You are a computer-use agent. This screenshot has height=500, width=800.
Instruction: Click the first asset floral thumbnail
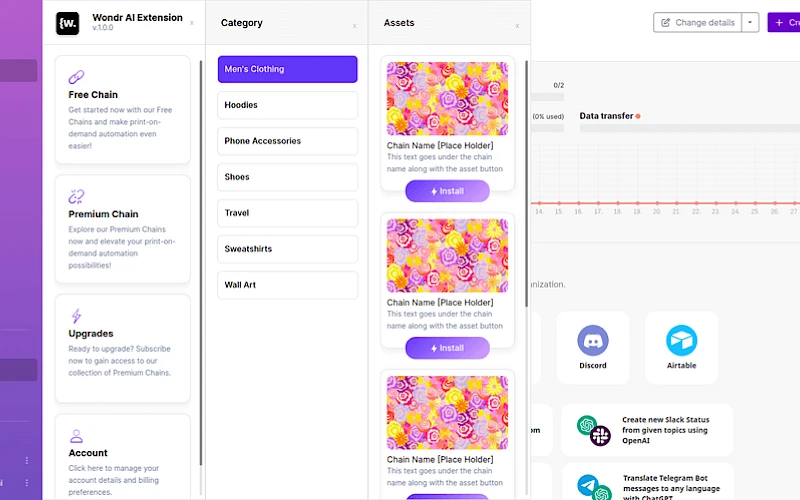447,98
